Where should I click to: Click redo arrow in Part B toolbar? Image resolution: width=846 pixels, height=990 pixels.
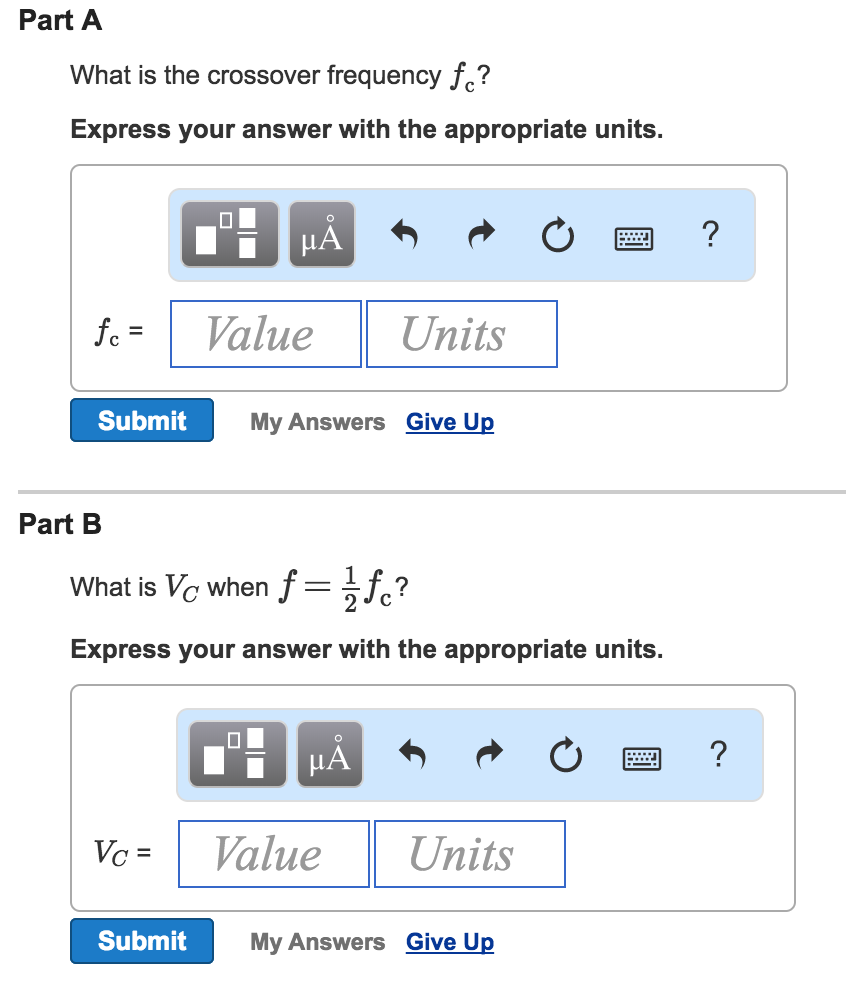[x=489, y=755]
